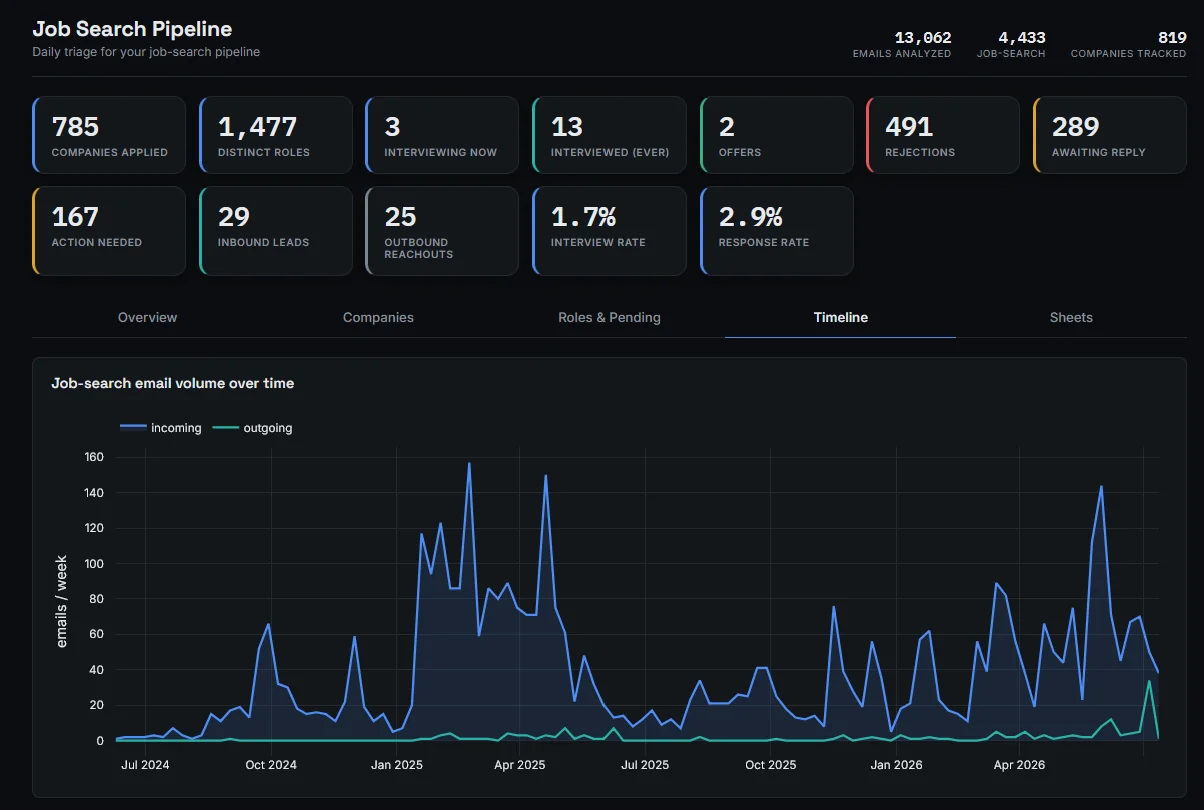
Task: Click the Outbound Reachouts 25 card
Action: (442, 231)
